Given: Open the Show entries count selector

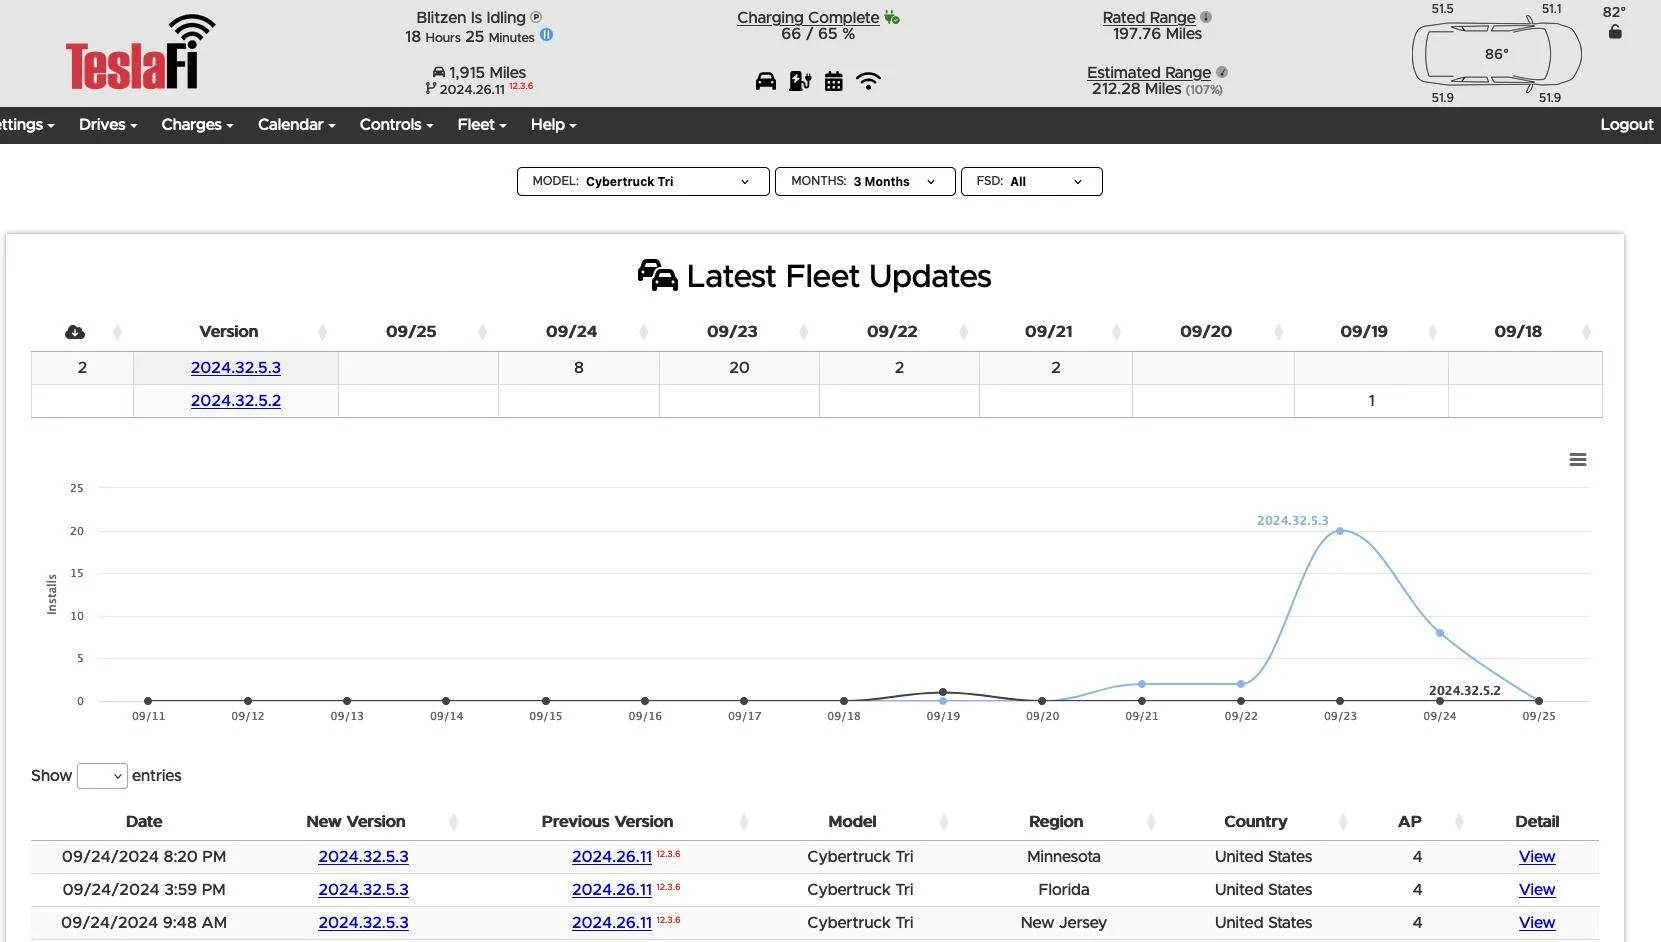Looking at the screenshot, I should click(x=102, y=776).
